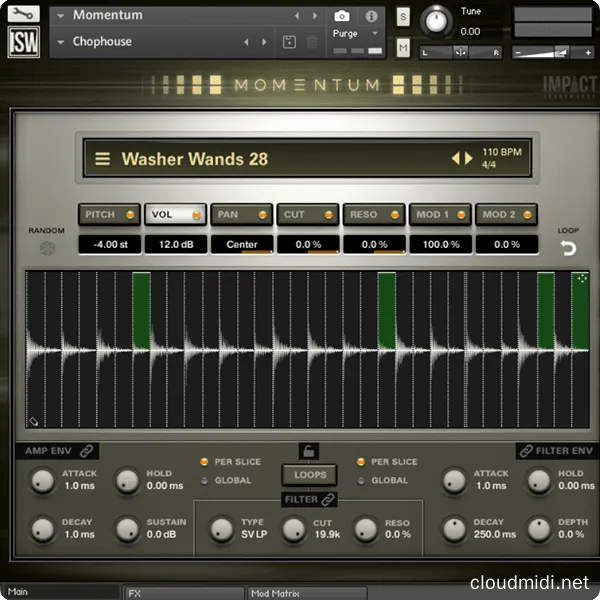Viewport: 600px width, 600px height.
Task: Click the AMP ENV link chain icon
Action: coord(86,451)
